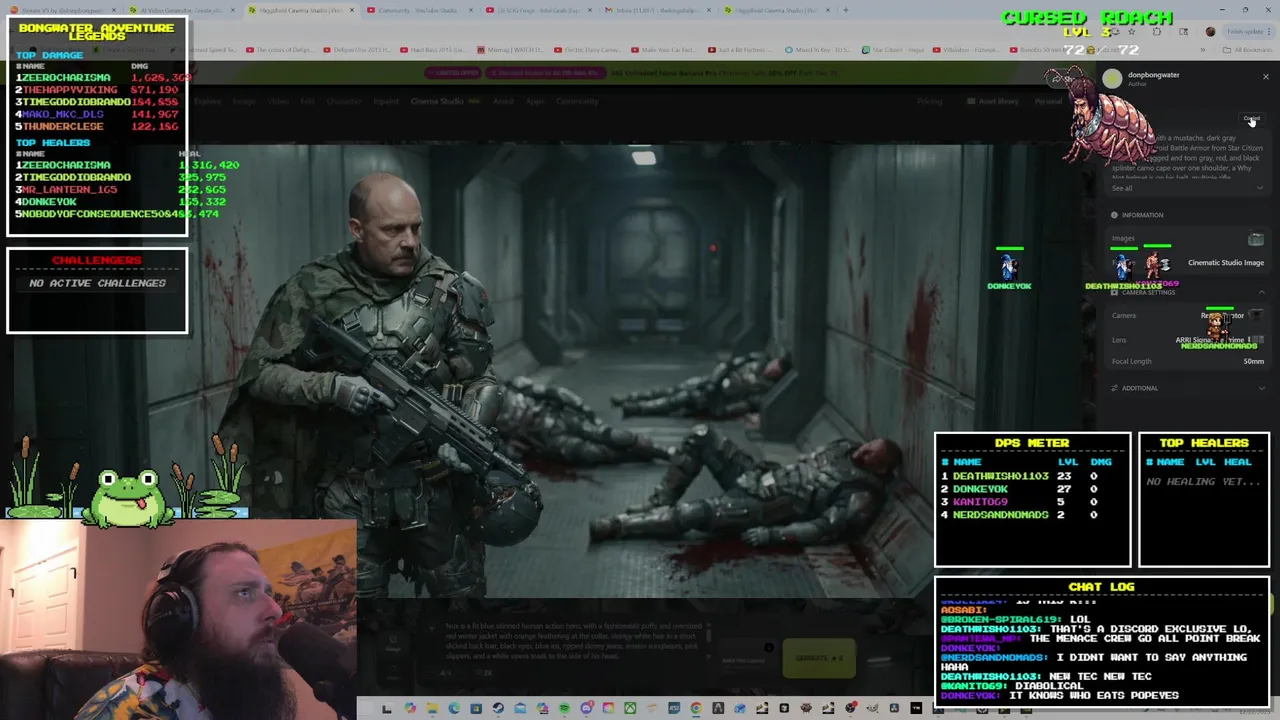1280x720 pixels.
Task: Open the Video nav item
Action: 278,101
